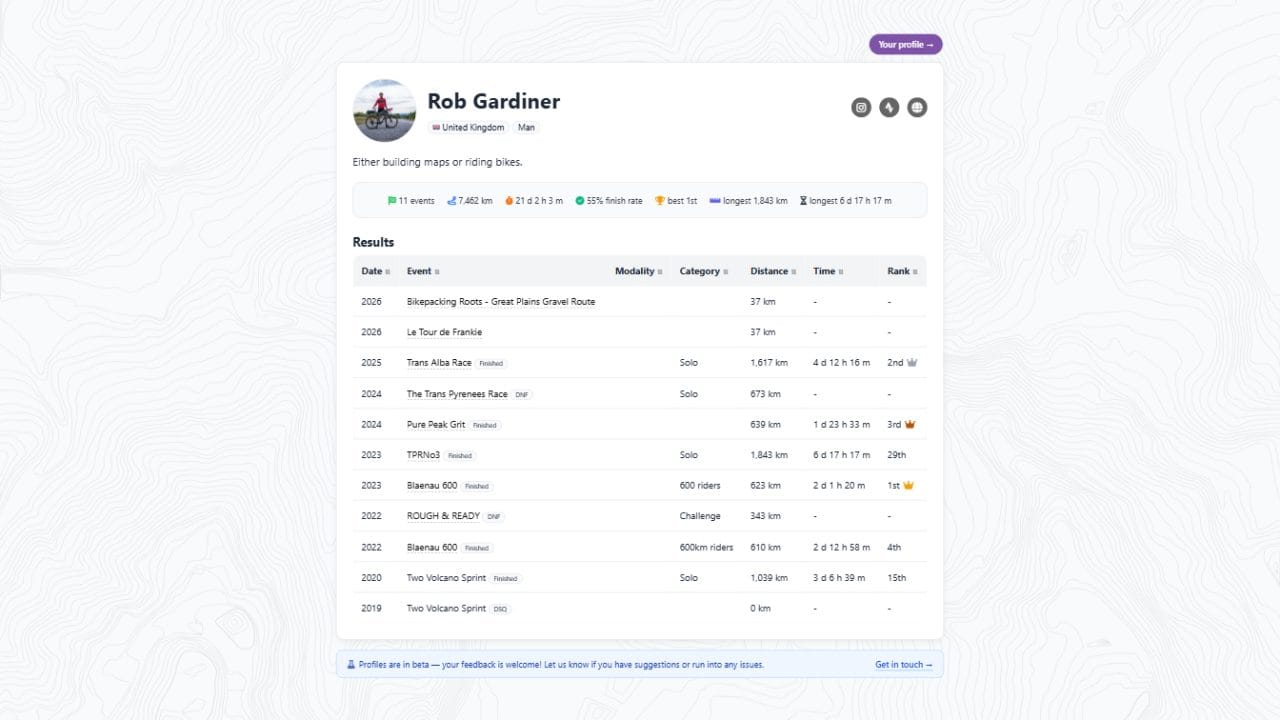1280x720 pixels.
Task: Click the green flag events icon
Action: coord(392,201)
